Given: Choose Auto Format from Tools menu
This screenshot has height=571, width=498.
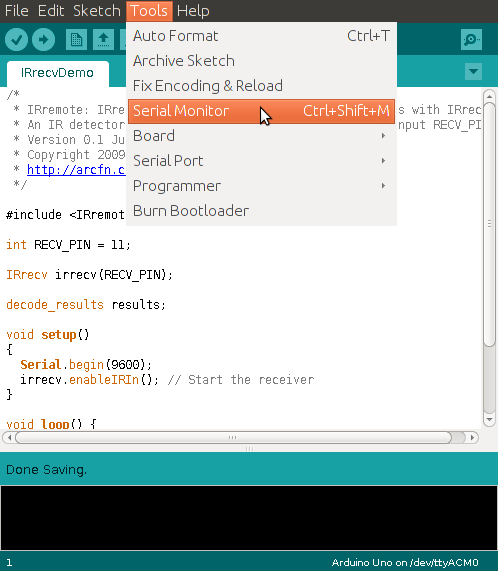Looking at the screenshot, I should click(x=261, y=36).
